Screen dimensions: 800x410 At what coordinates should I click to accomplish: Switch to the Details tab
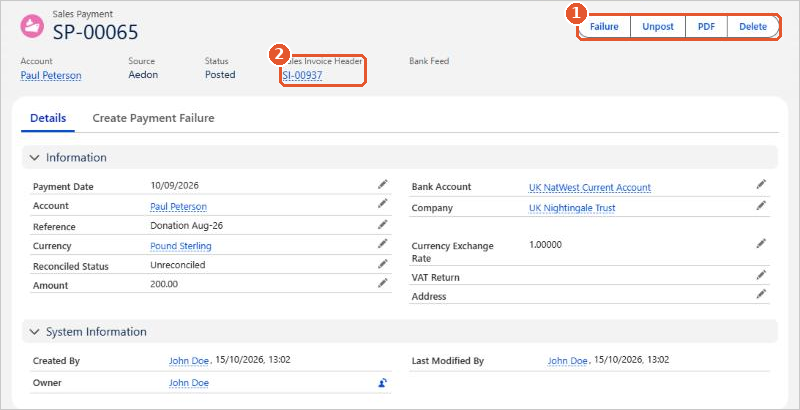tap(48, 118)
